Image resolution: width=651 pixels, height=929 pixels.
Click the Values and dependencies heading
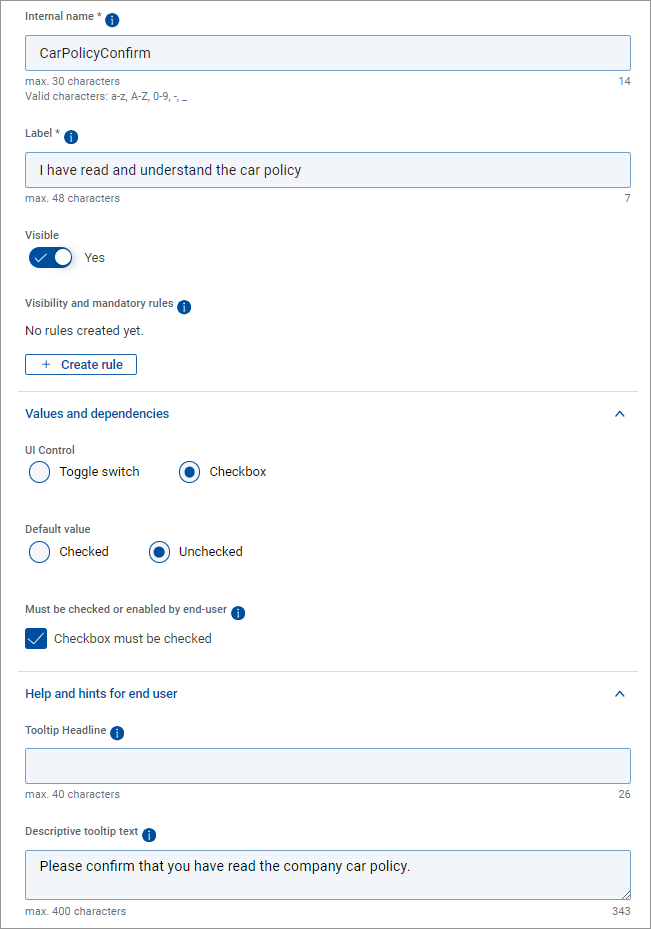(x=97, y=414)
